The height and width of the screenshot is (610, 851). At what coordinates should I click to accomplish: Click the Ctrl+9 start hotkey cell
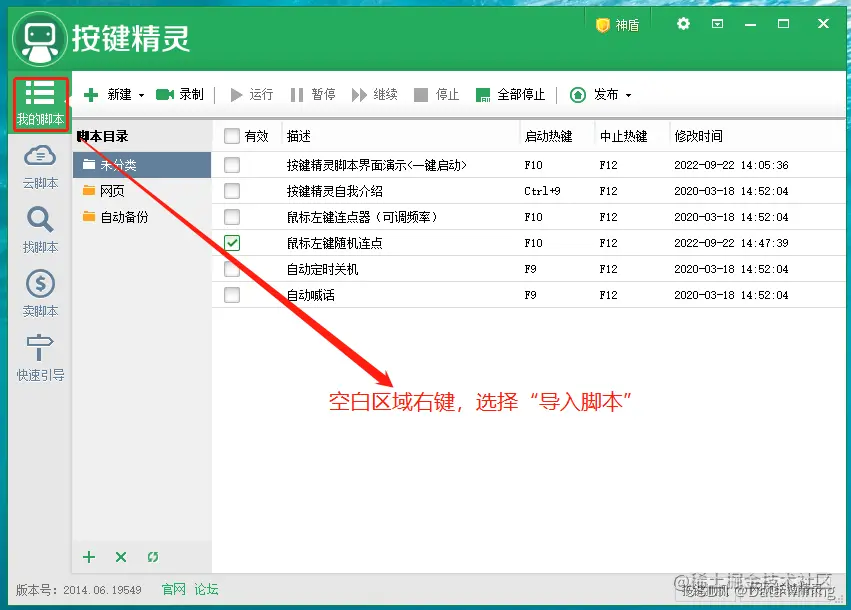pyautogui.click(x=542, y=191)
